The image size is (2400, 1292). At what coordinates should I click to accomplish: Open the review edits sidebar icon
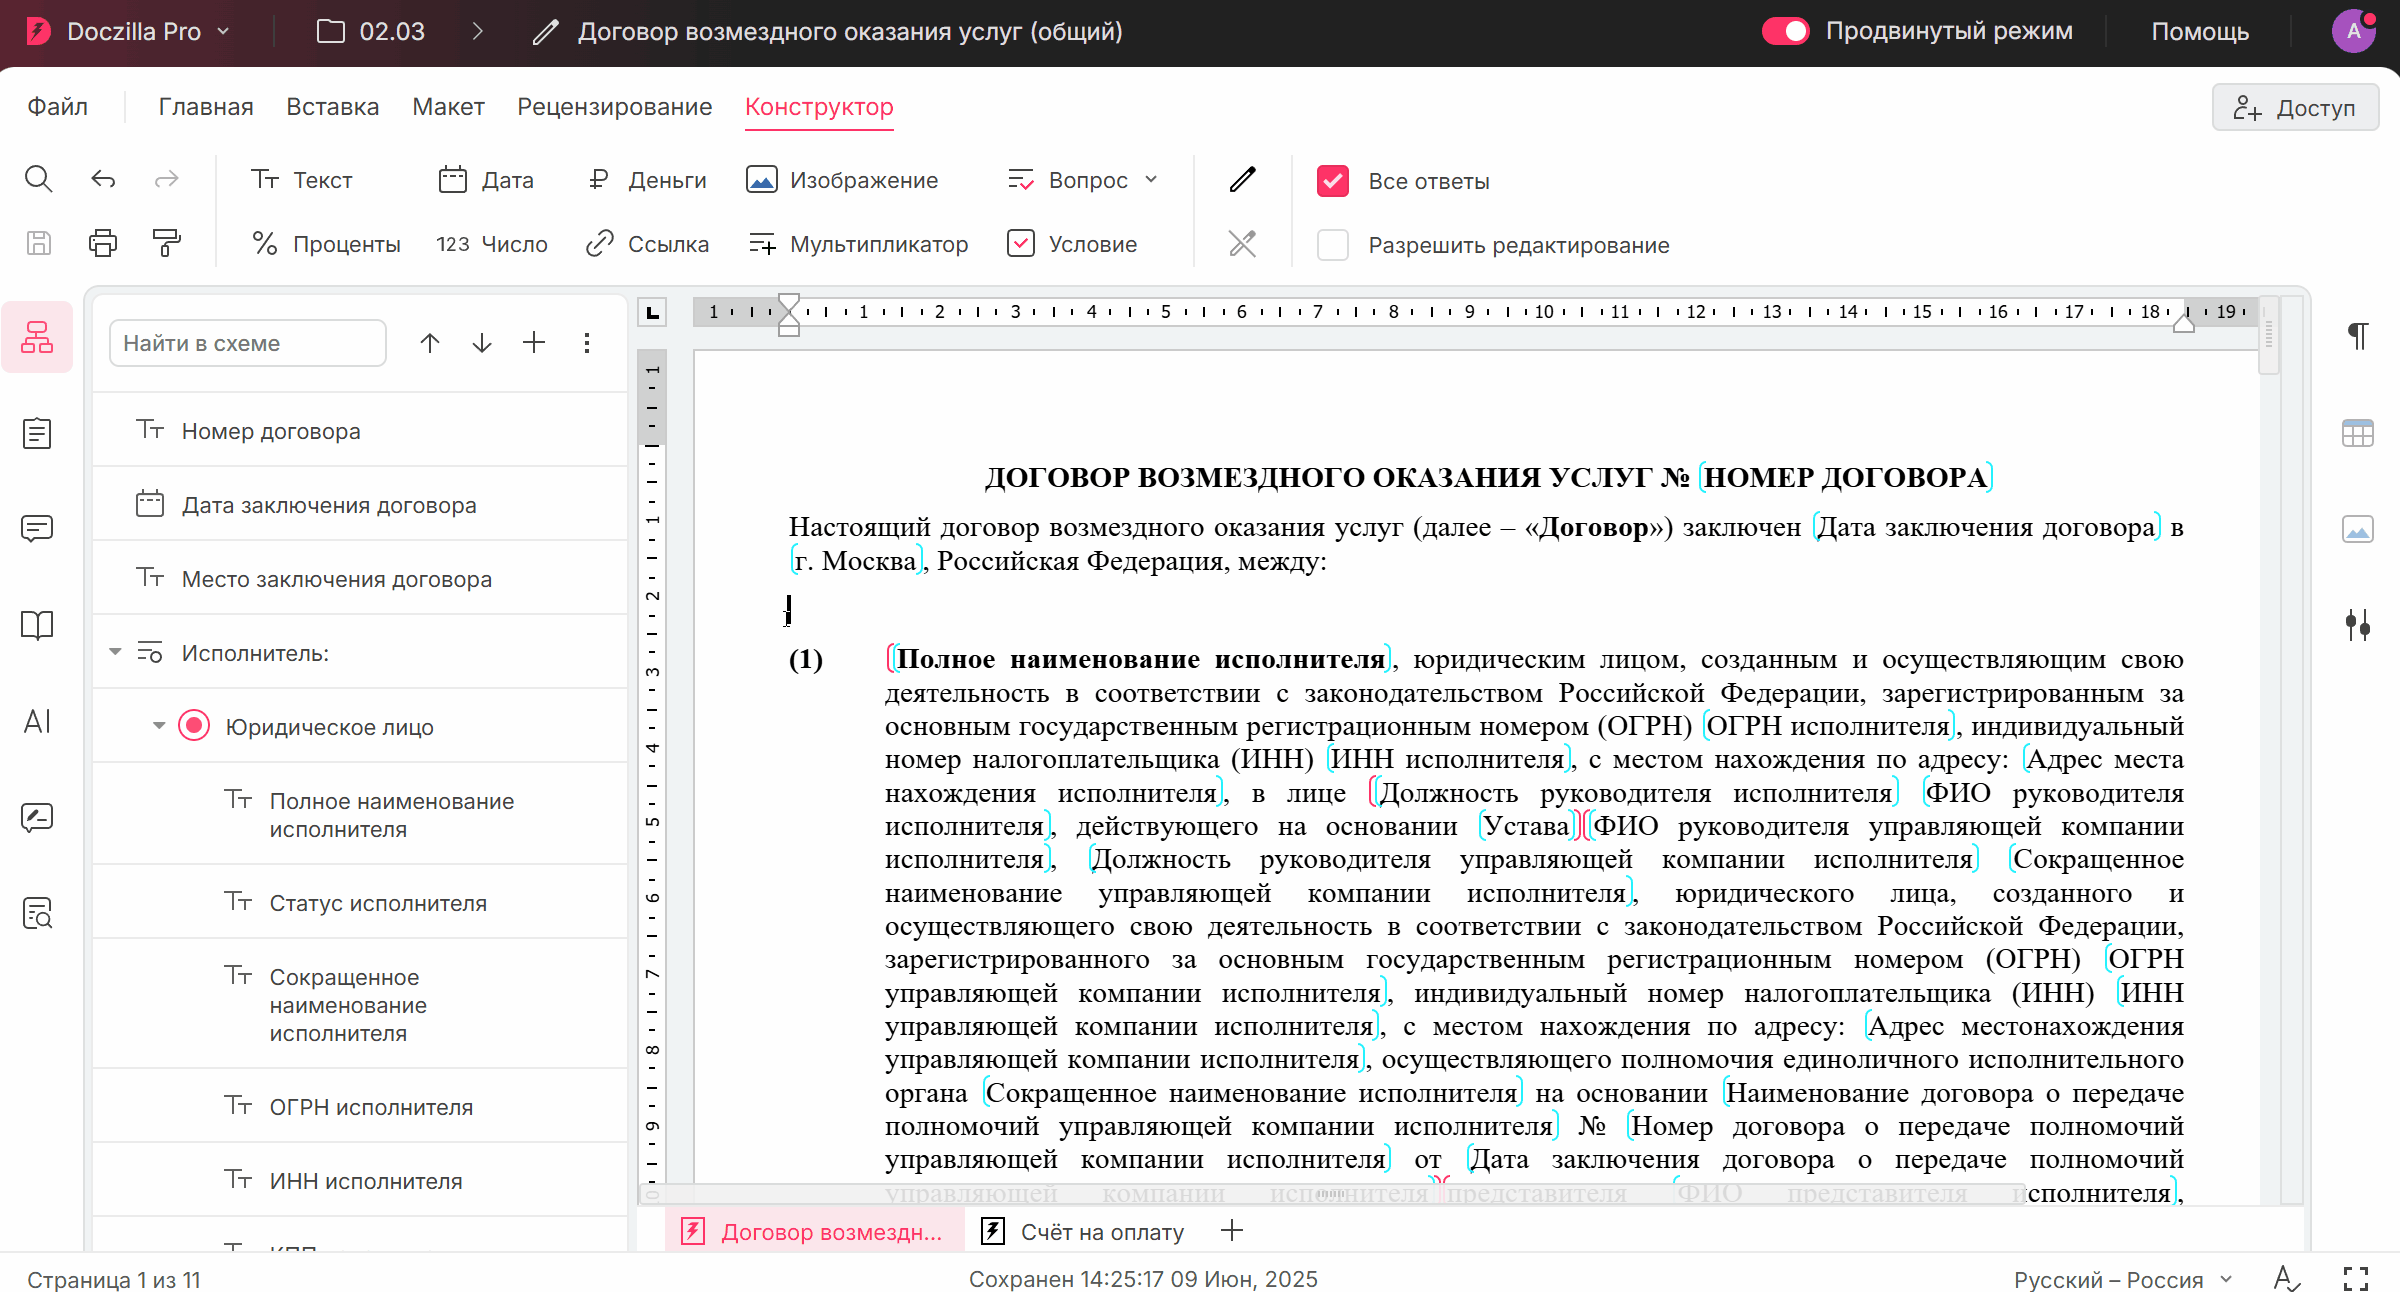coord(37,817)
